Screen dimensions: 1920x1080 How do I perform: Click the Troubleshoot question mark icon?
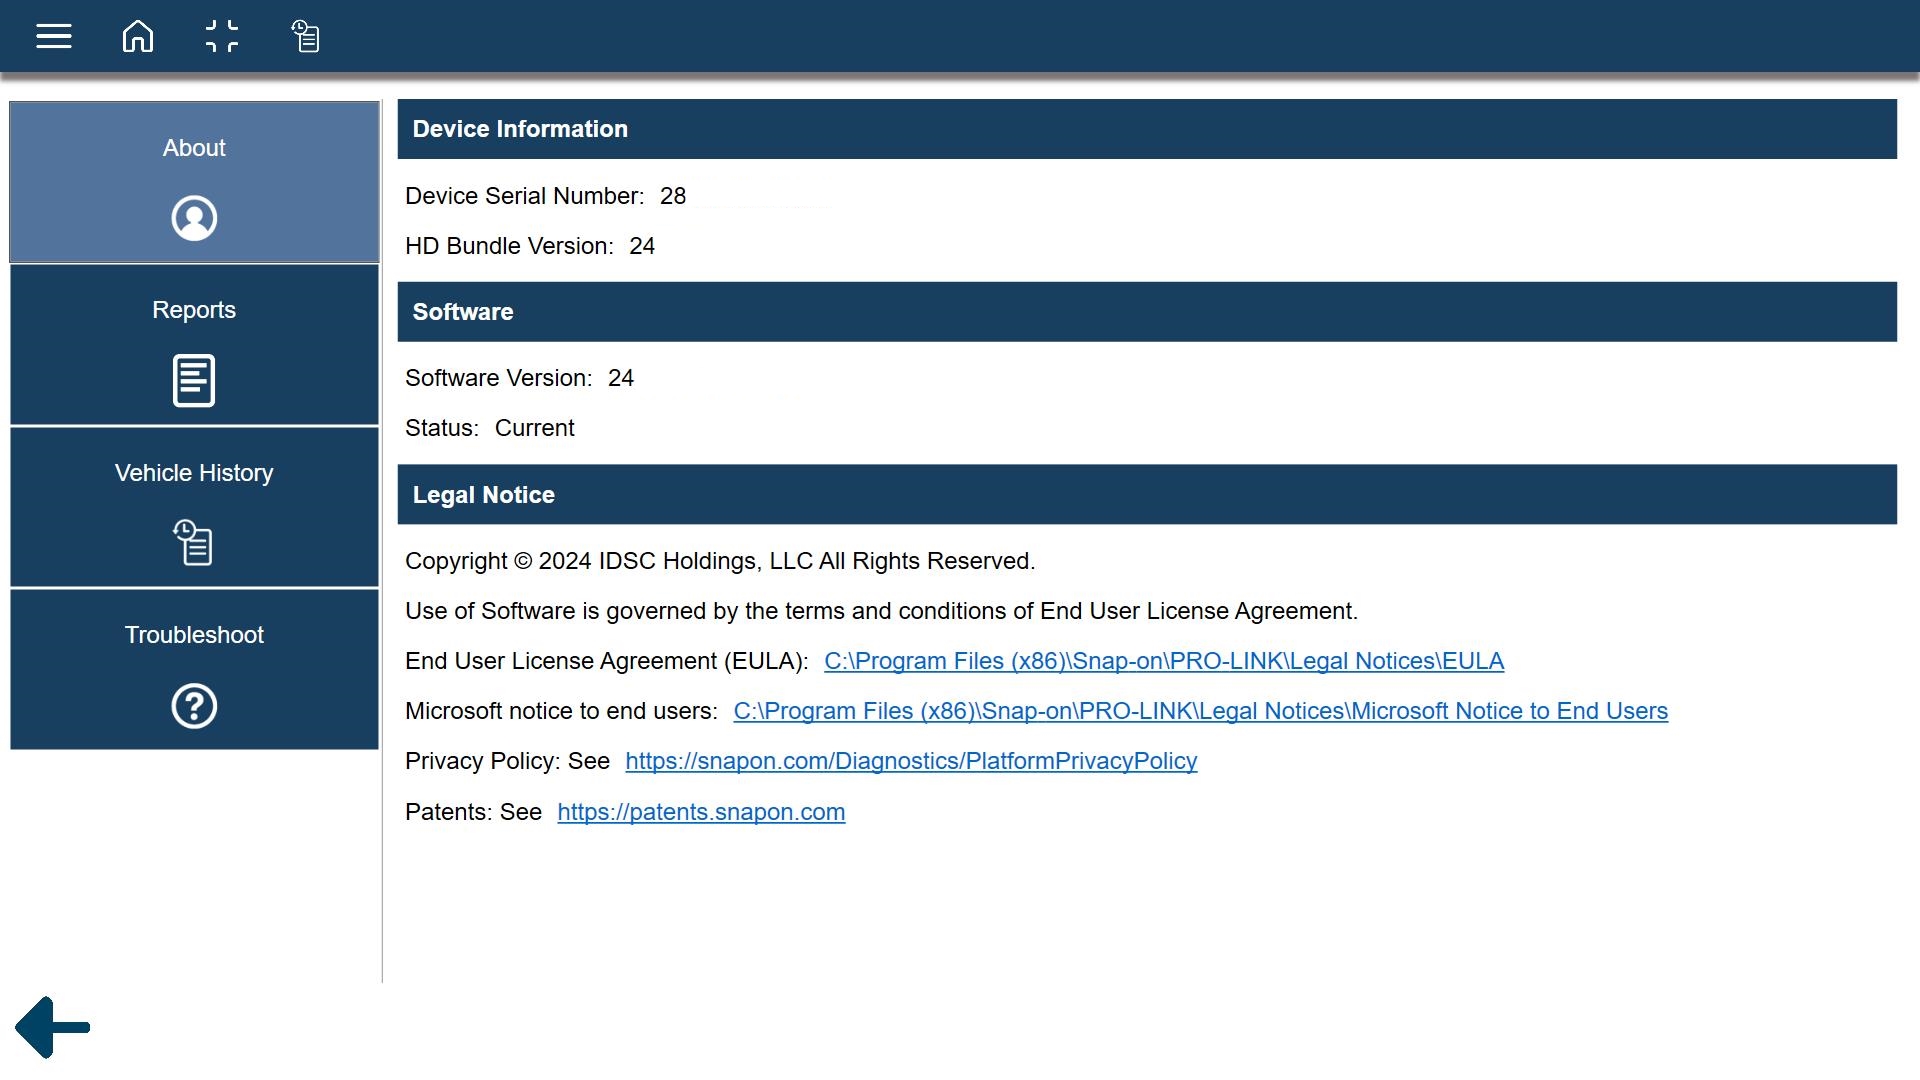[x=194, y=706]
